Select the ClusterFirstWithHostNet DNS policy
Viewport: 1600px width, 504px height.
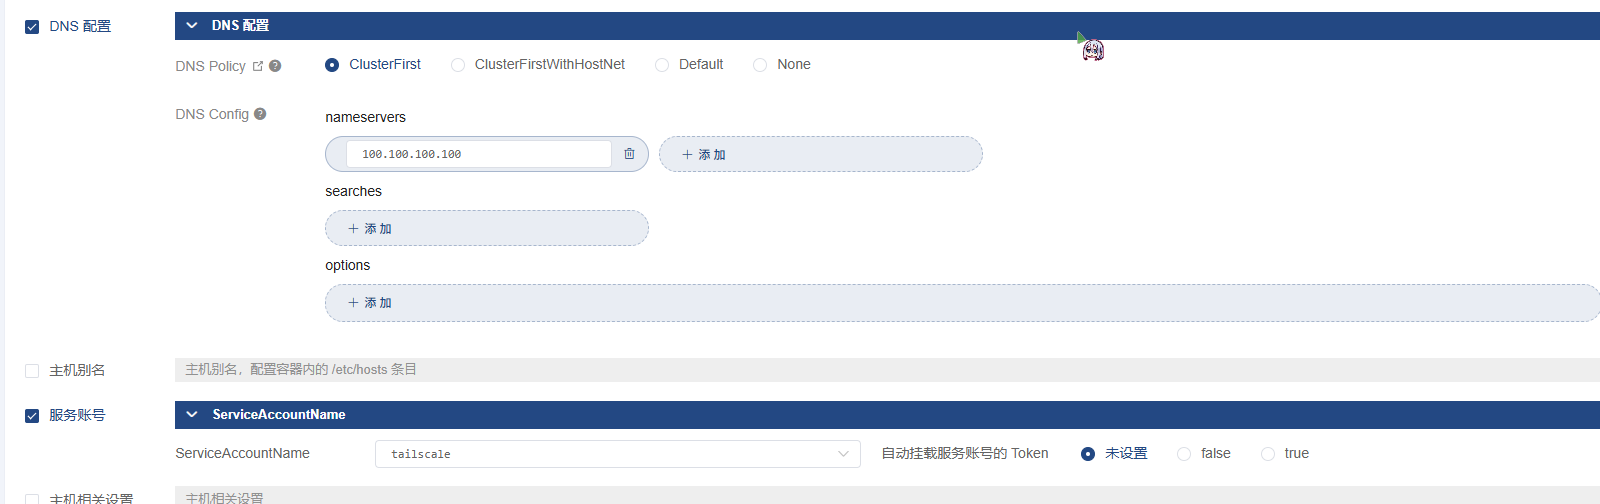point(458,65)
